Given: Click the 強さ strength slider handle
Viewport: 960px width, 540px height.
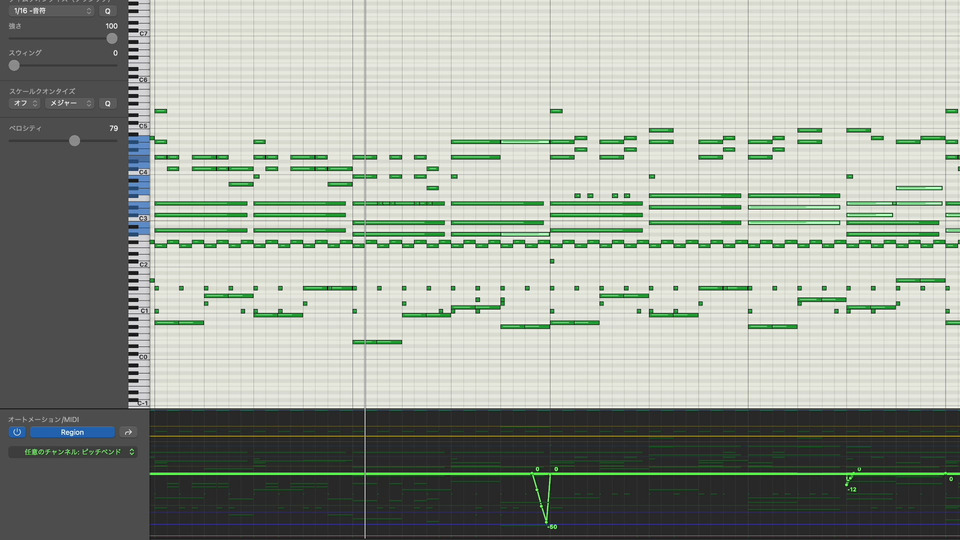Looking at the screenshot, I should [x=112, y=39].
